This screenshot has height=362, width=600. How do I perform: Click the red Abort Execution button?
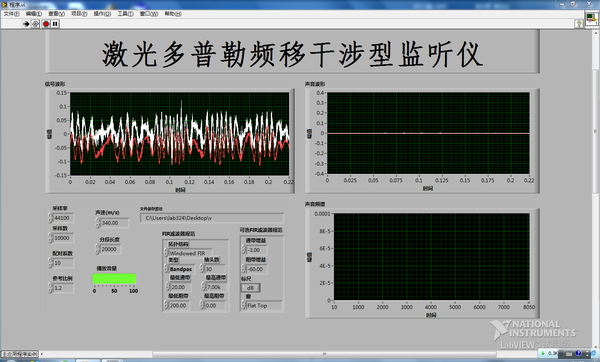point(46,24)
